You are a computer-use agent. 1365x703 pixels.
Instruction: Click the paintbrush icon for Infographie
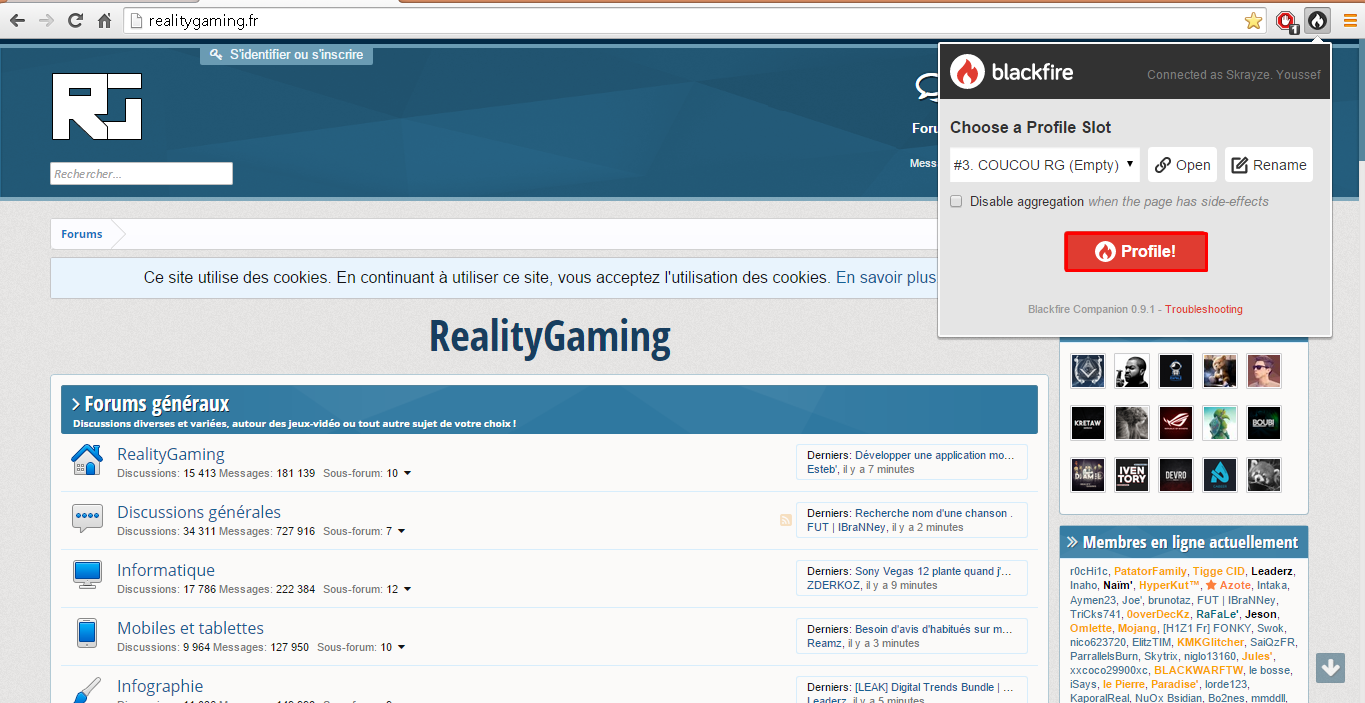pyautogui.click(x=87, y=690)
